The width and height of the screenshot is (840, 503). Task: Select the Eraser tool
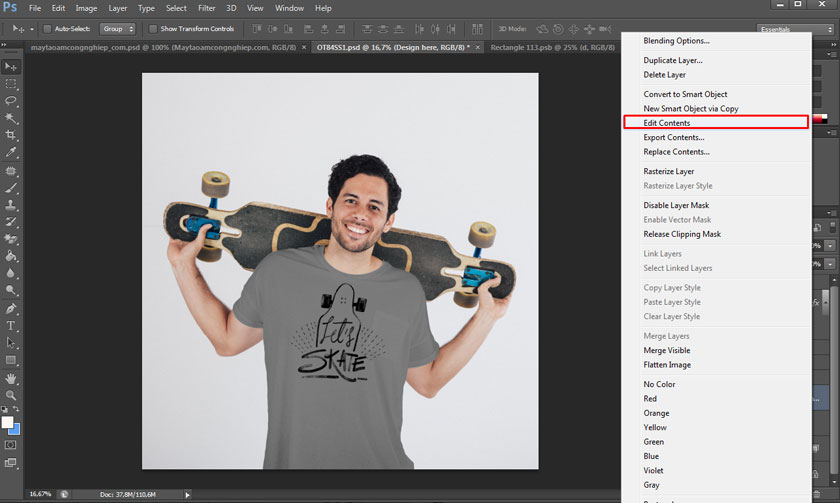(11, 239)
